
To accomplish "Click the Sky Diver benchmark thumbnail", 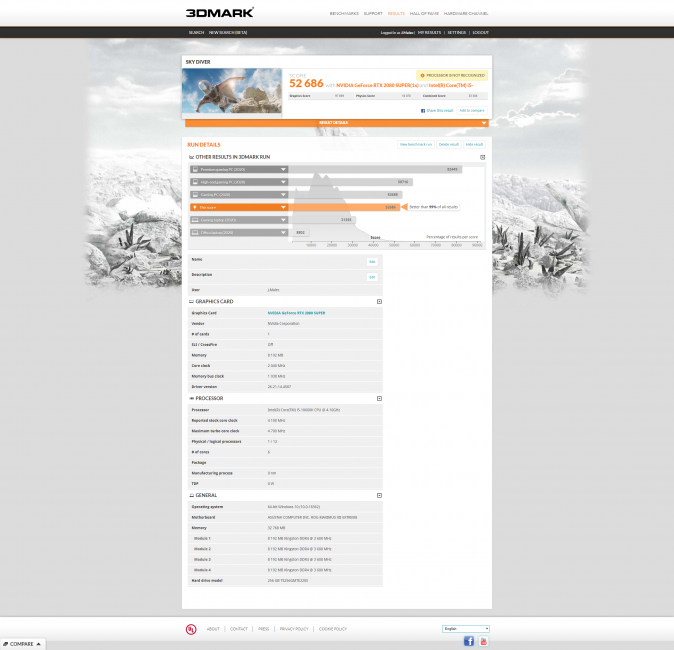I will [x=232, y=91].
